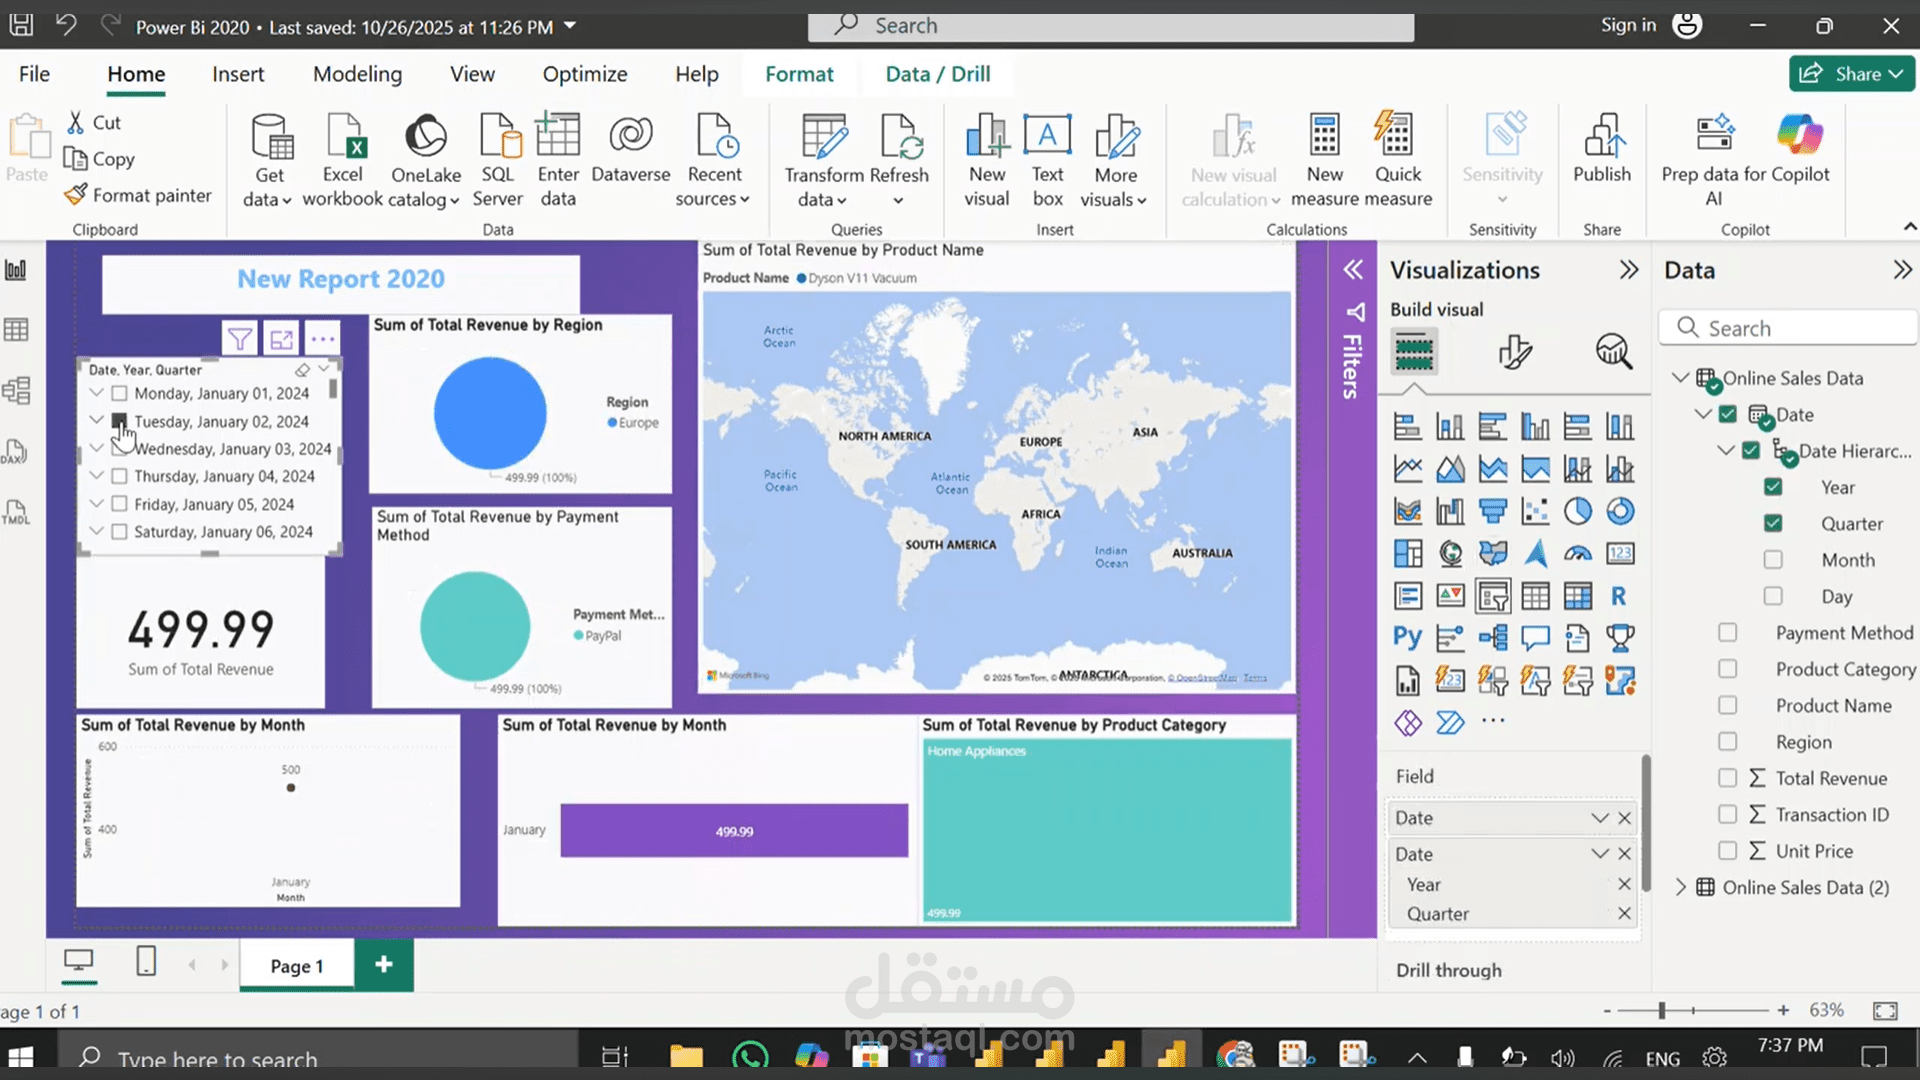Switch to Table view in left sidebar

click(x=16, y=330)
